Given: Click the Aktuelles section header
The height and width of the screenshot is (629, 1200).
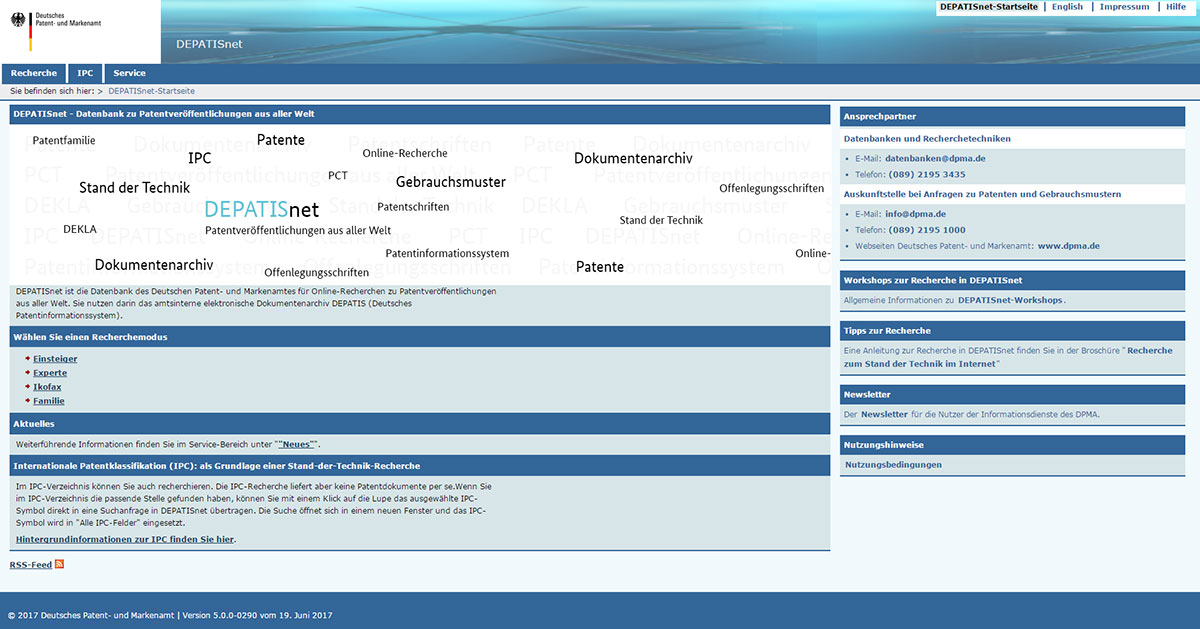Looking at the screenshot, I should coord(420,424).
